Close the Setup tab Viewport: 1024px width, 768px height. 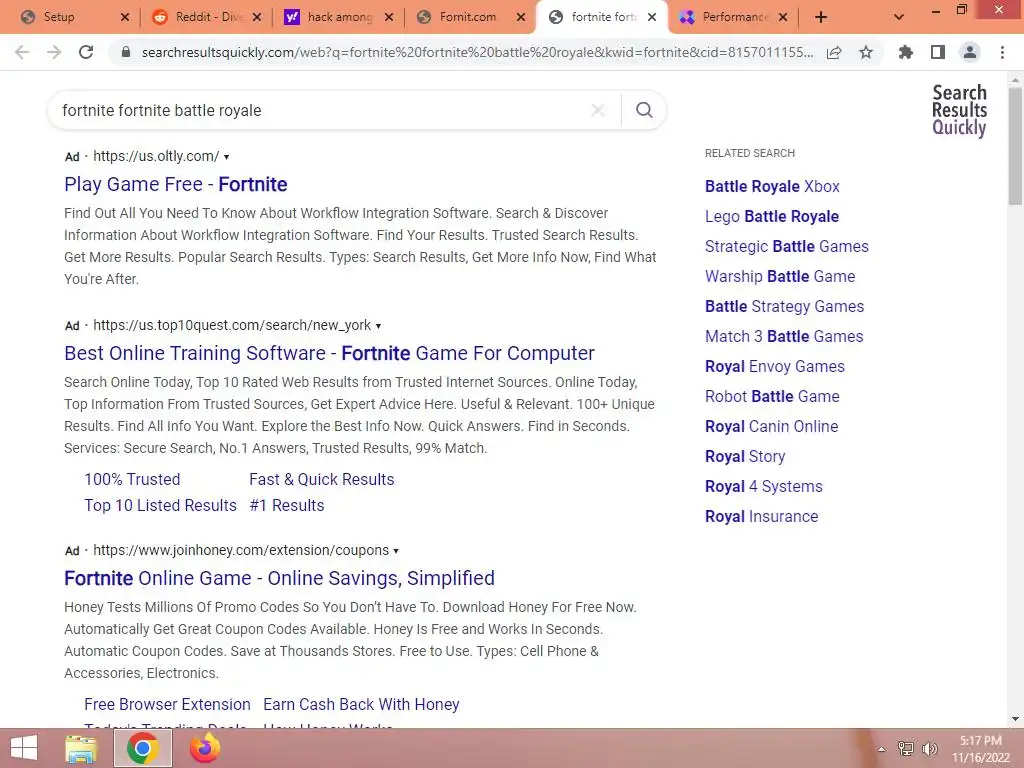tap(125, 18)
